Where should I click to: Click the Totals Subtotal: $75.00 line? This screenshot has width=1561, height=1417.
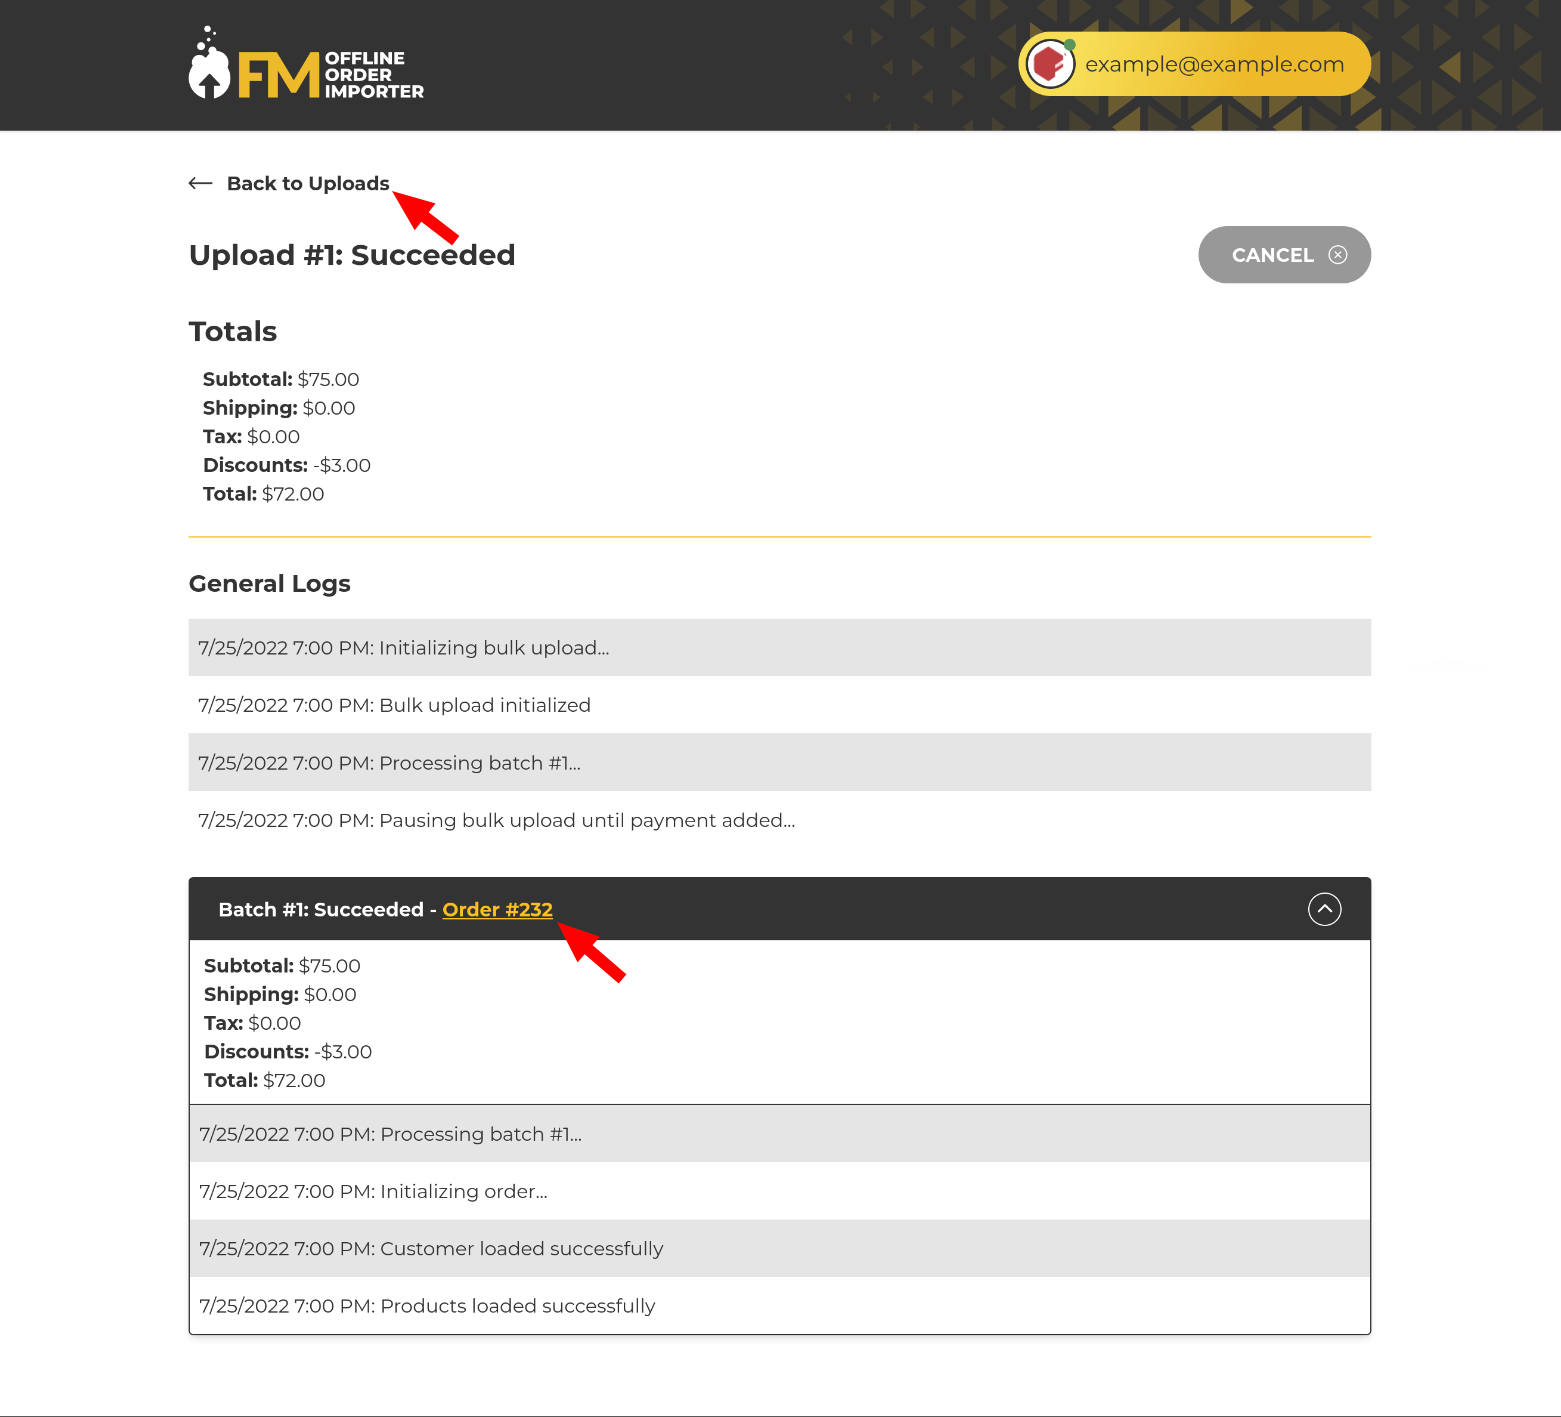click(x=281, y=379)
